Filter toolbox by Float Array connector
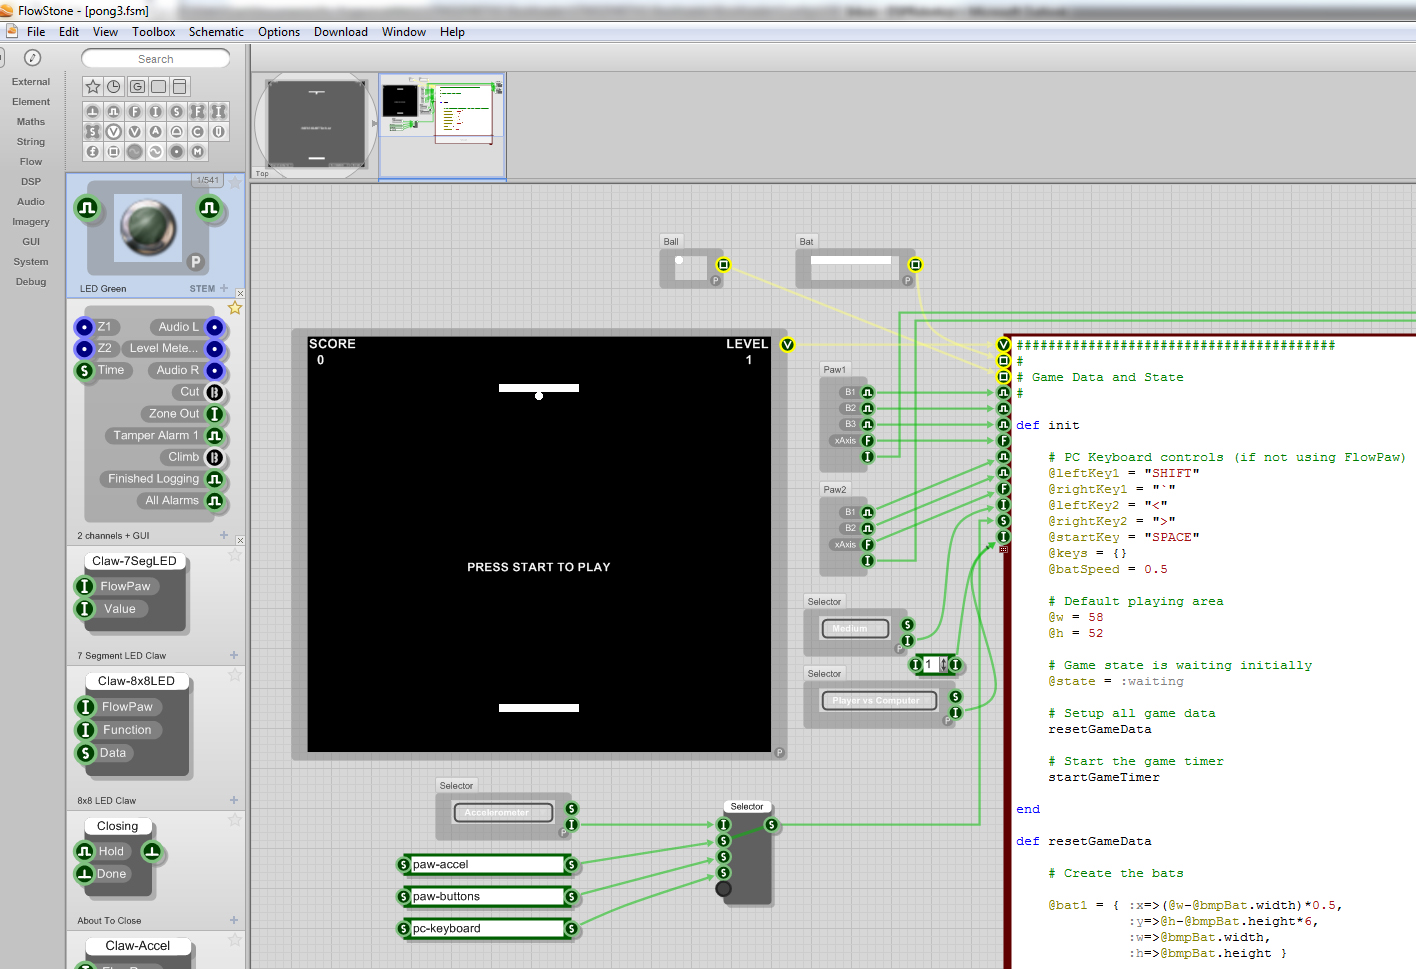The height and width of the screenshot is (969, 1416). click(198, 111)
